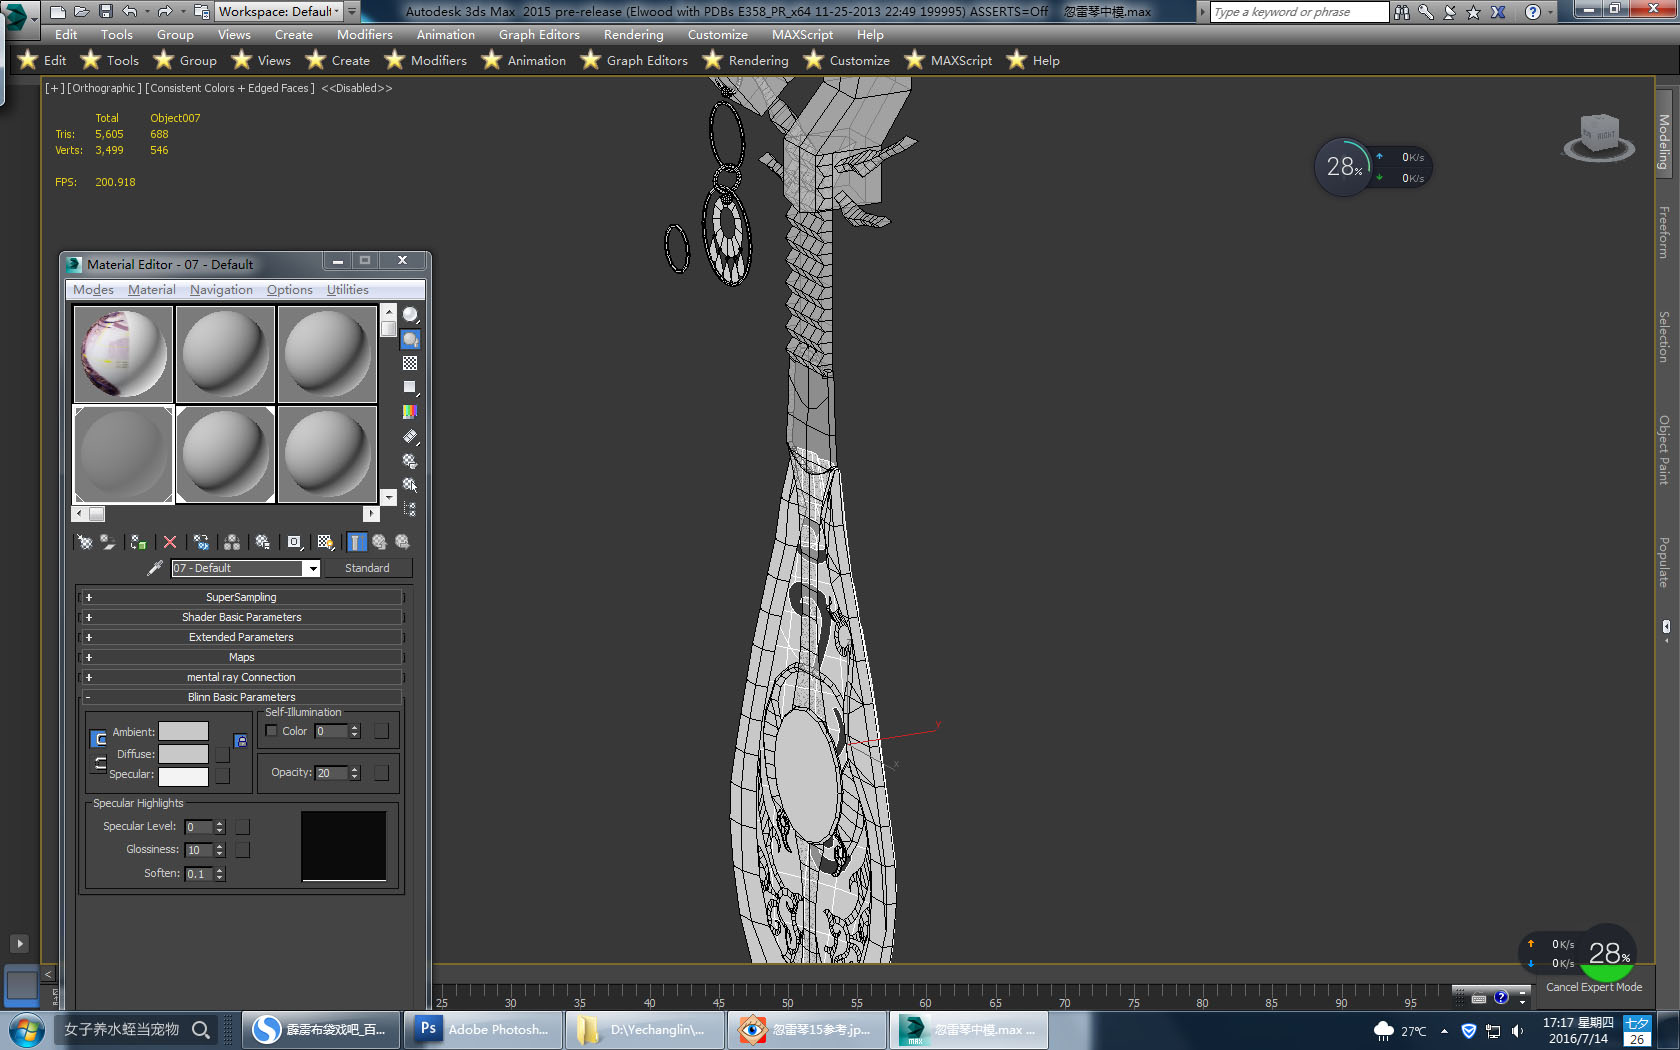Switch to Adobe Photoshop in the taskbar
Screen dimensions: 1680x1050
pyautogui.click(x=484, y=1029)
